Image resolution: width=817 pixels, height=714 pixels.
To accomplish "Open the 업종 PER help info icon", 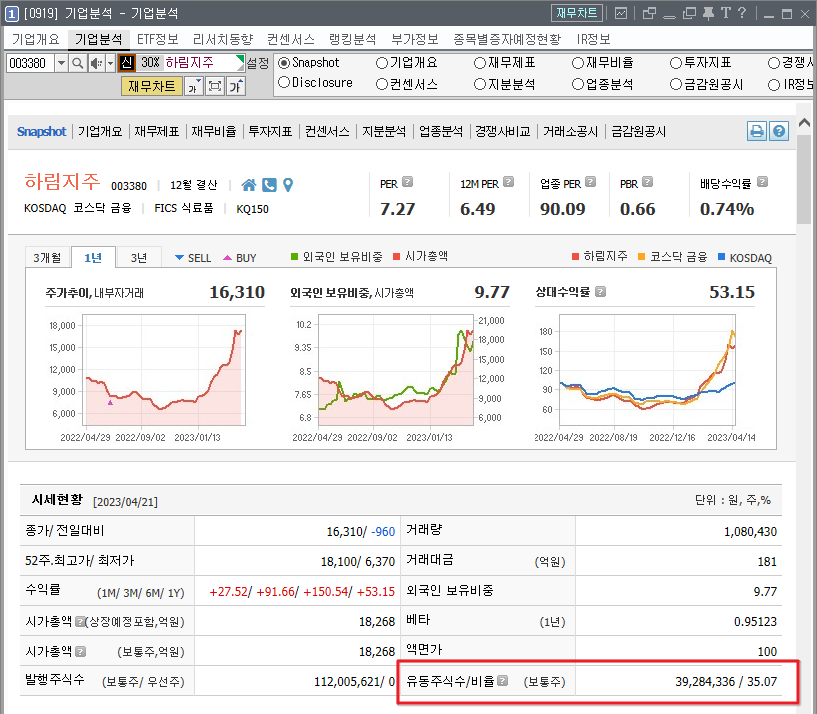I will (x=590, y=182).
